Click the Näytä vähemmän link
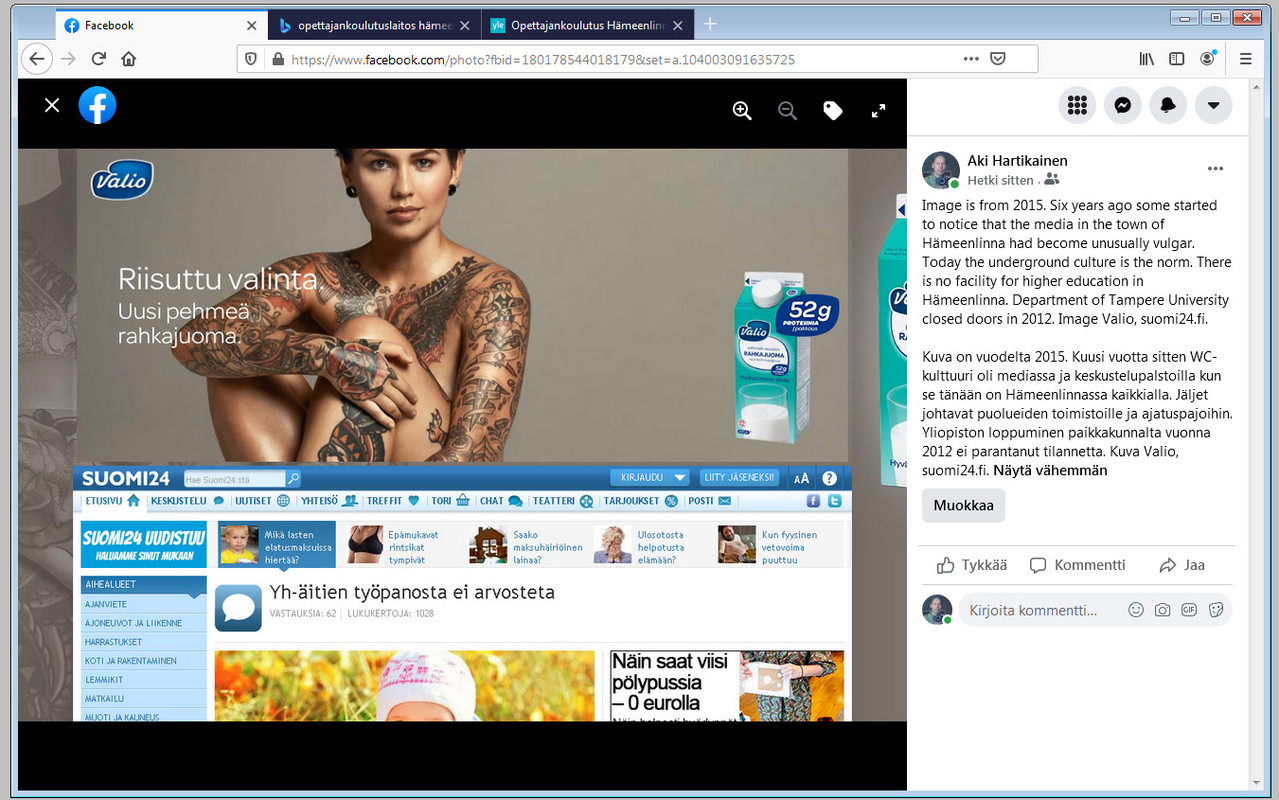This screenshot has height=800, width=1279. [x=1050, y=470]
